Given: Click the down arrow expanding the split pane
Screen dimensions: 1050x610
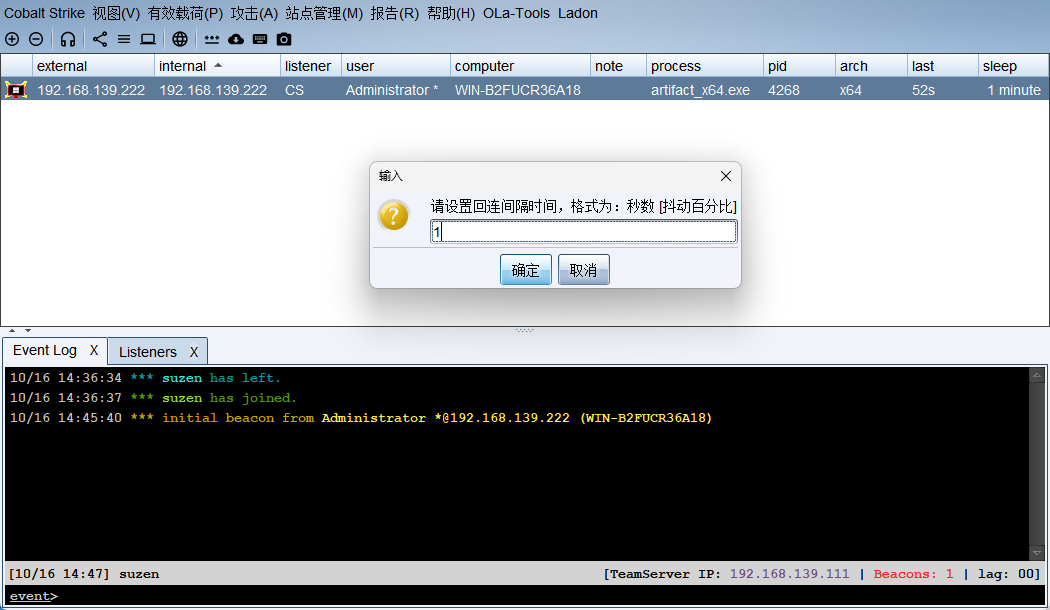Looking at the screenshot, I should click(x=27, y=330).
